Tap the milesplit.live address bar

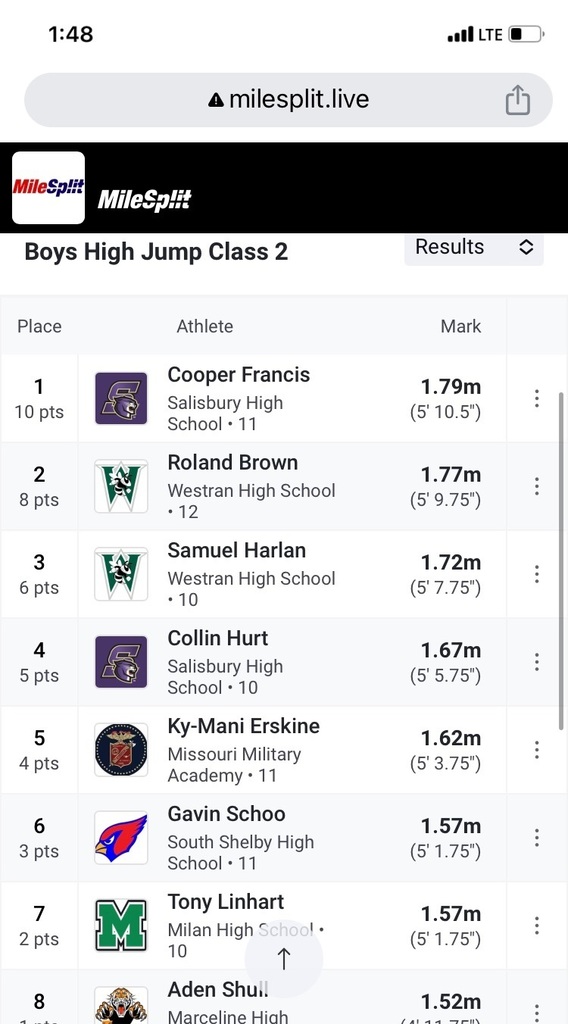tap(288, 100)
